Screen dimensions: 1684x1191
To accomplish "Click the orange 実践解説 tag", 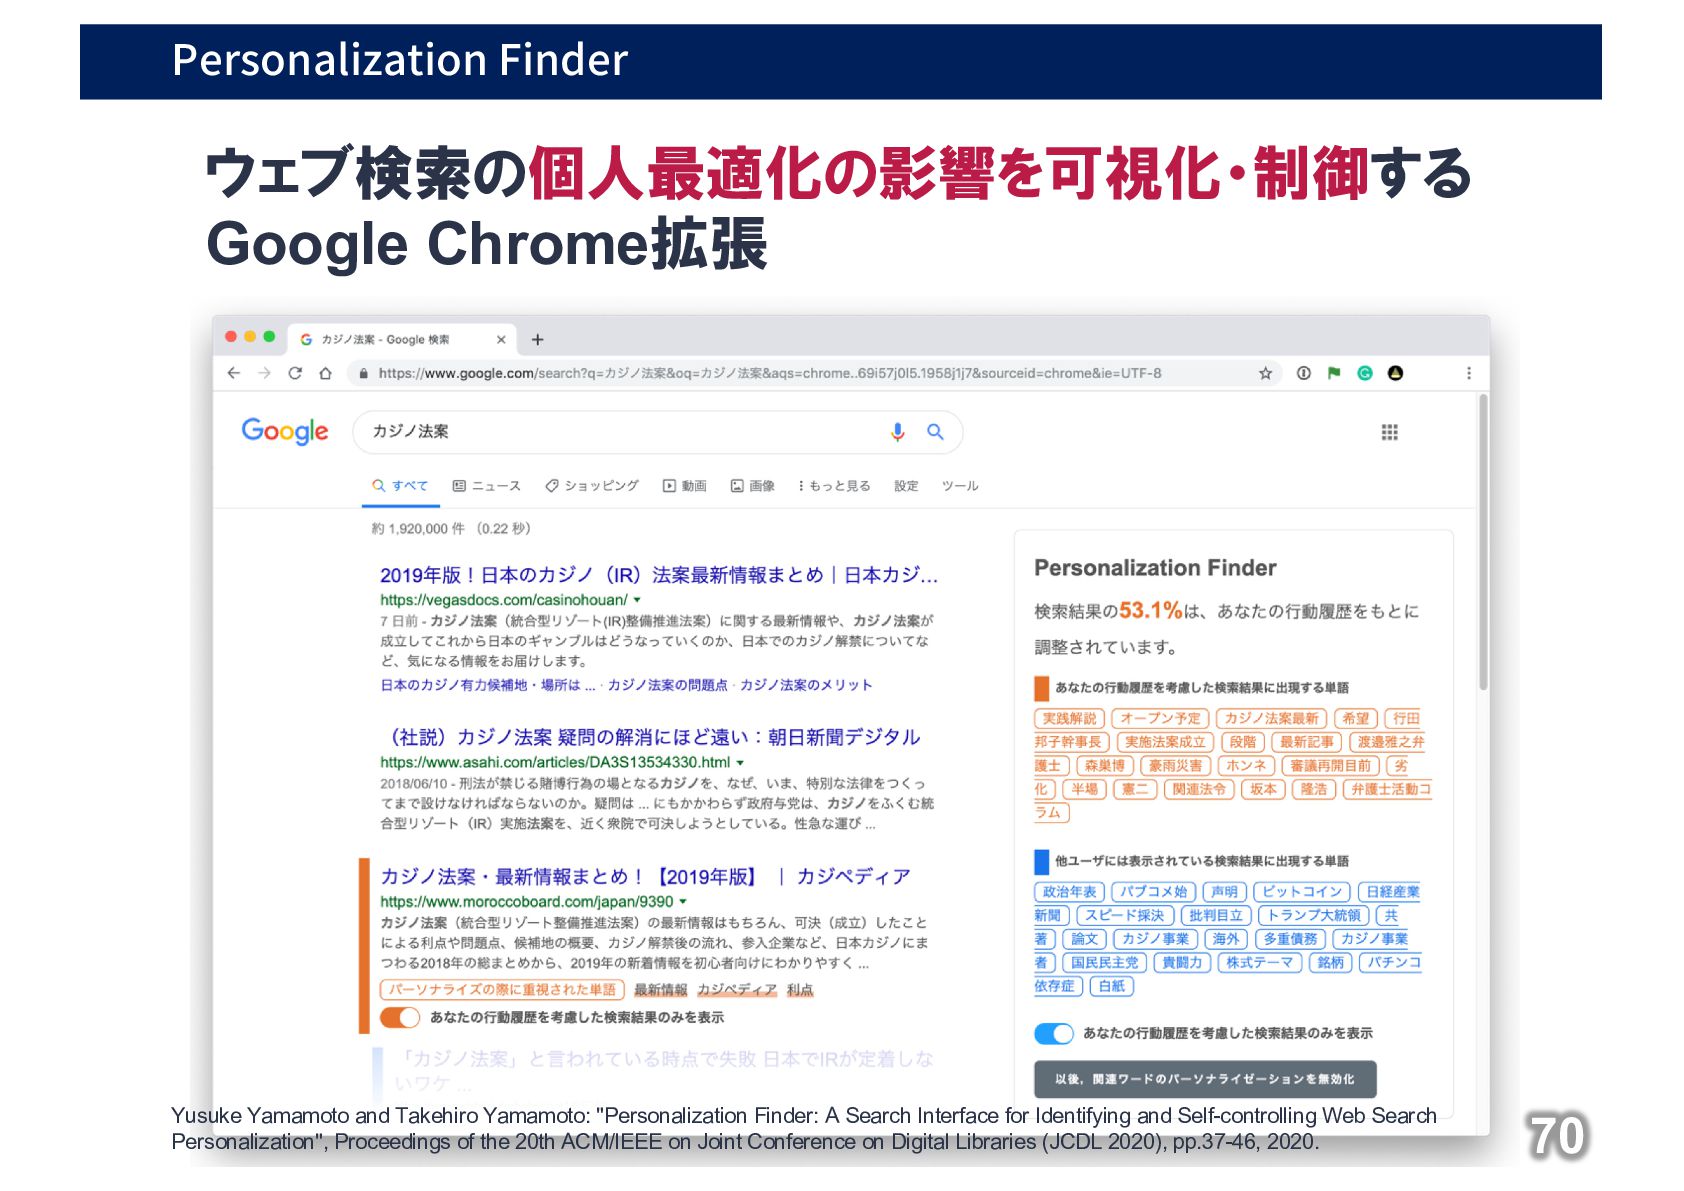I will pos(1069,718).
